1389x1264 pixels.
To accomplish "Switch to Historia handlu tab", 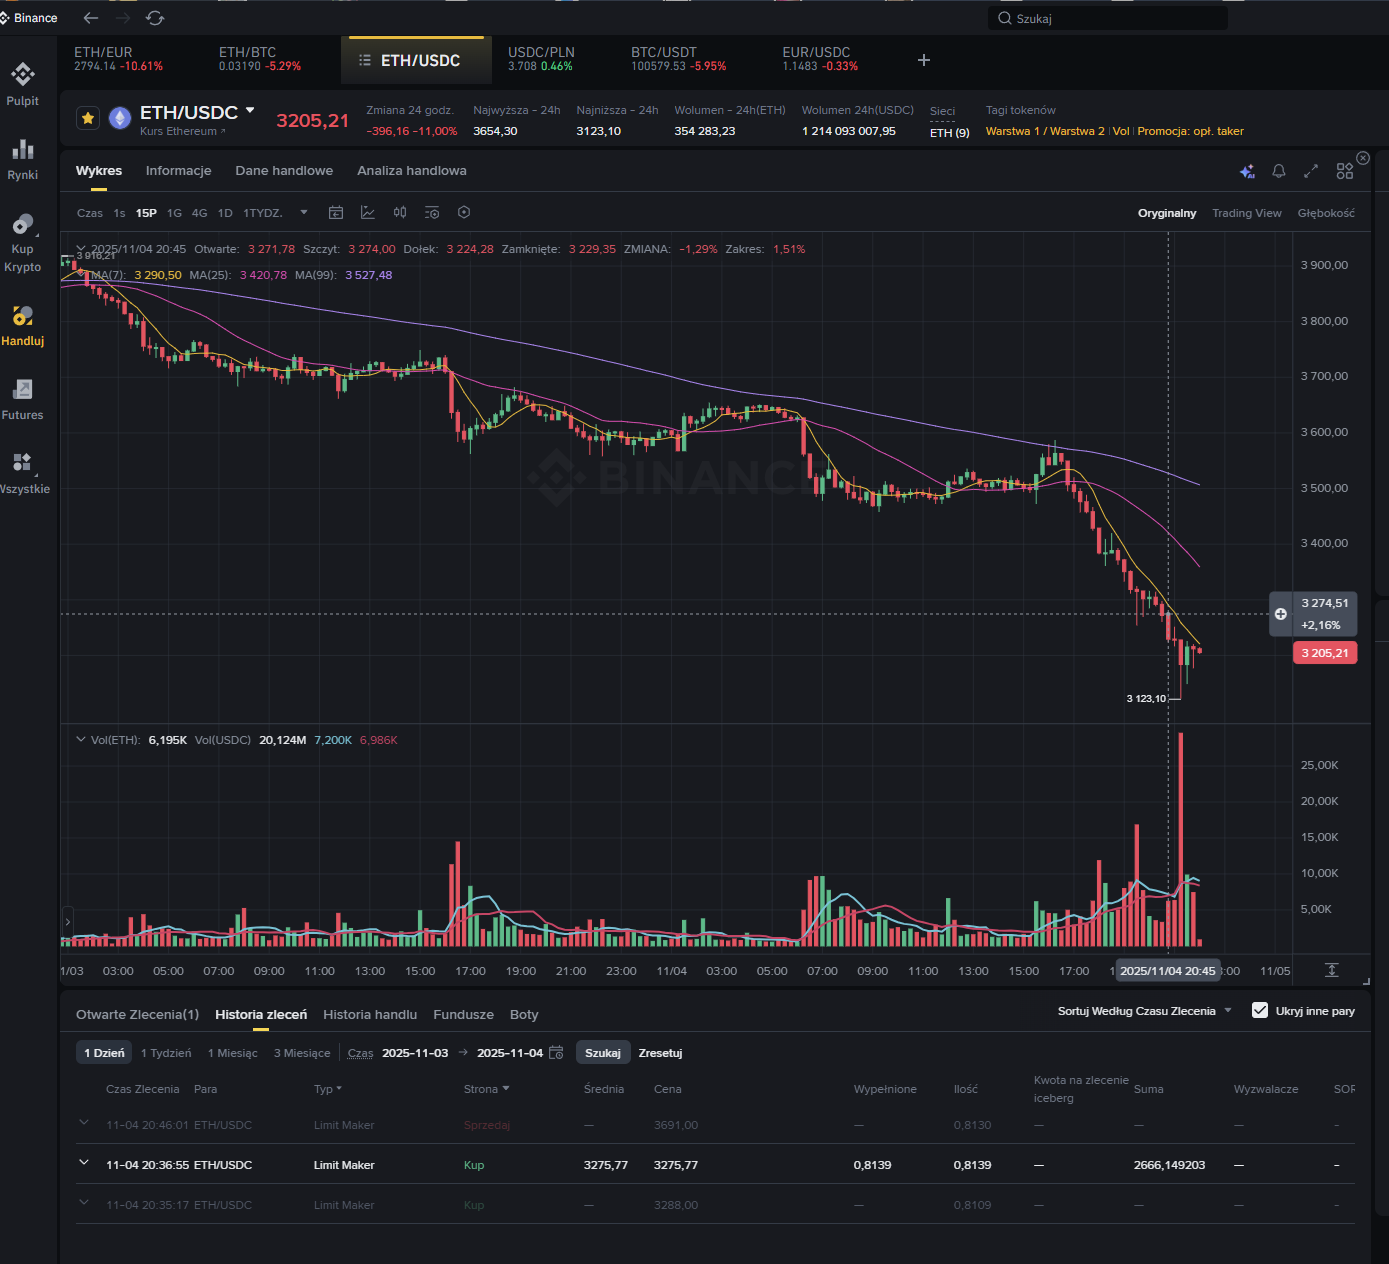I will coord(370,1015).
